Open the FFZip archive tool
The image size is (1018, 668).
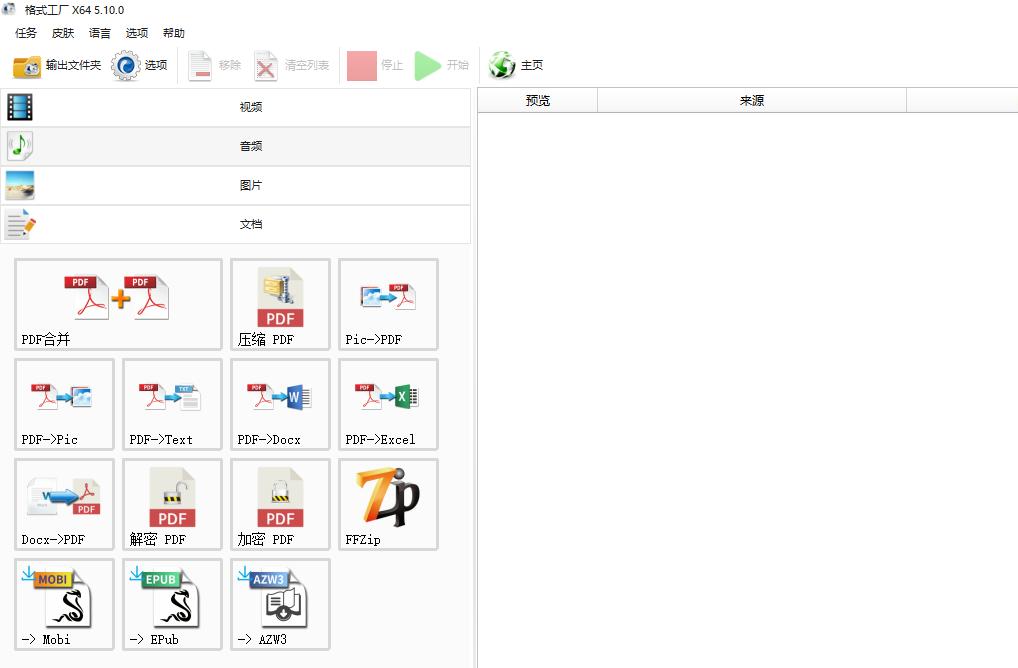point(388,504)
